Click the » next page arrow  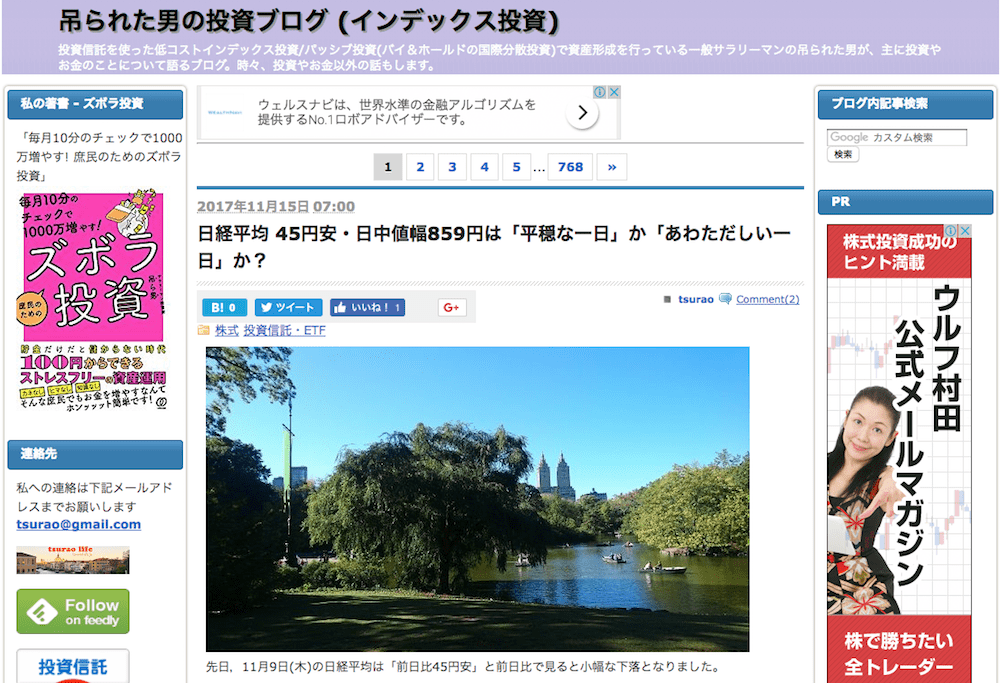pos(612,167)
